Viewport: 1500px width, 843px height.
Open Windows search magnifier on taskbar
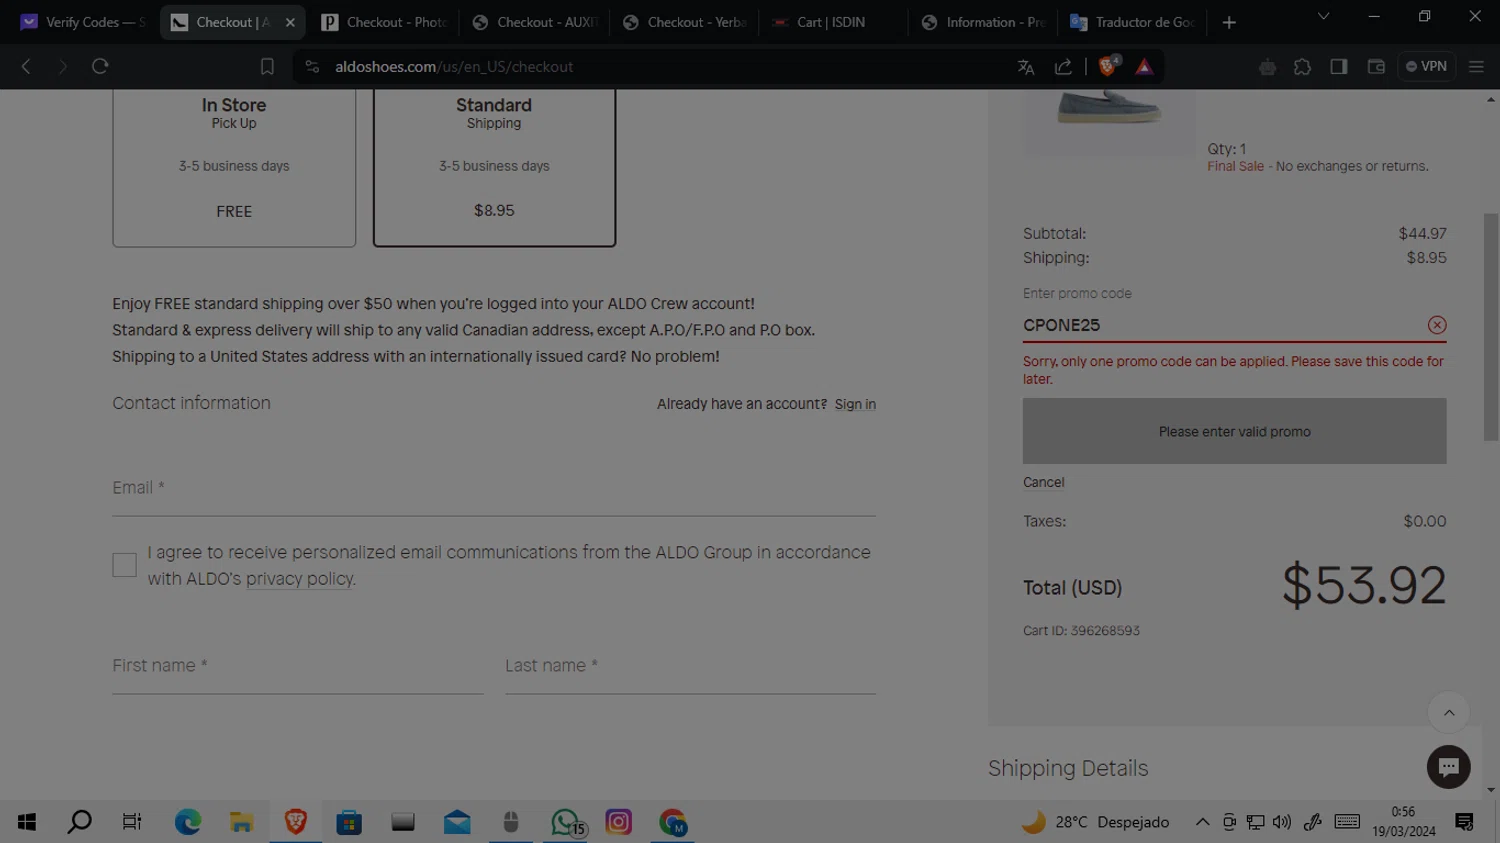(x=79, y=822)
